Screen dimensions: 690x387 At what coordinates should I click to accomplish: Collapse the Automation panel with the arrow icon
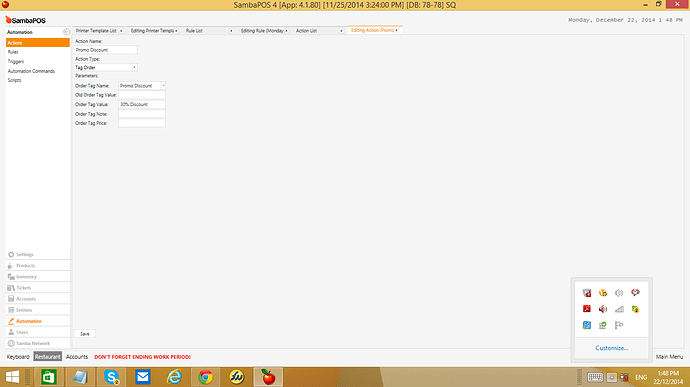(x=66, y=32)
